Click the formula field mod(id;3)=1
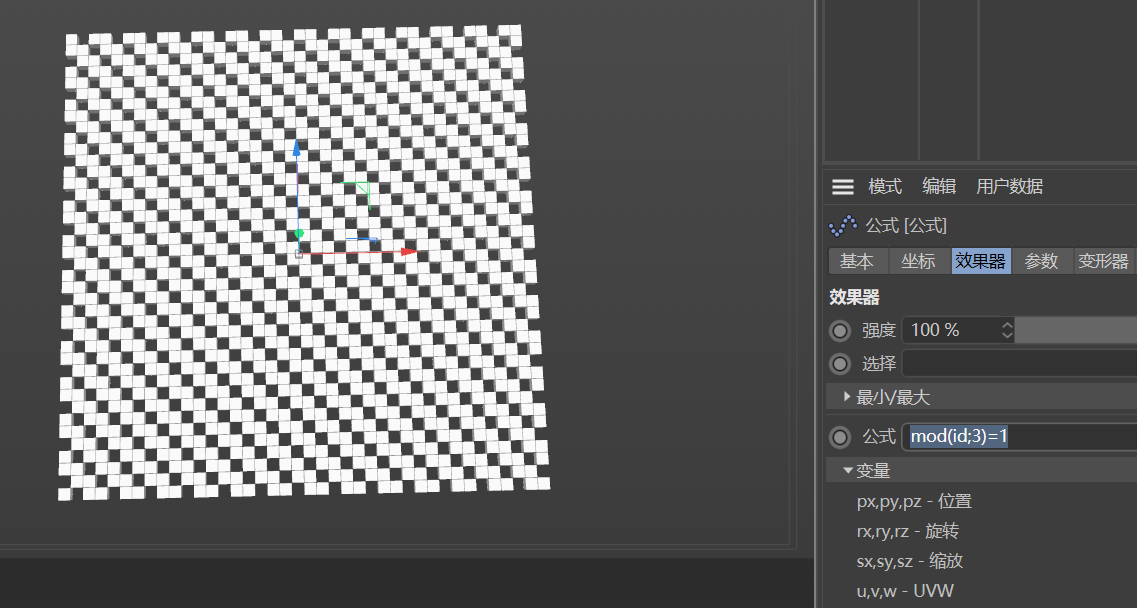The width and height of the screenshot is (1137, 608). [1020, 436]
